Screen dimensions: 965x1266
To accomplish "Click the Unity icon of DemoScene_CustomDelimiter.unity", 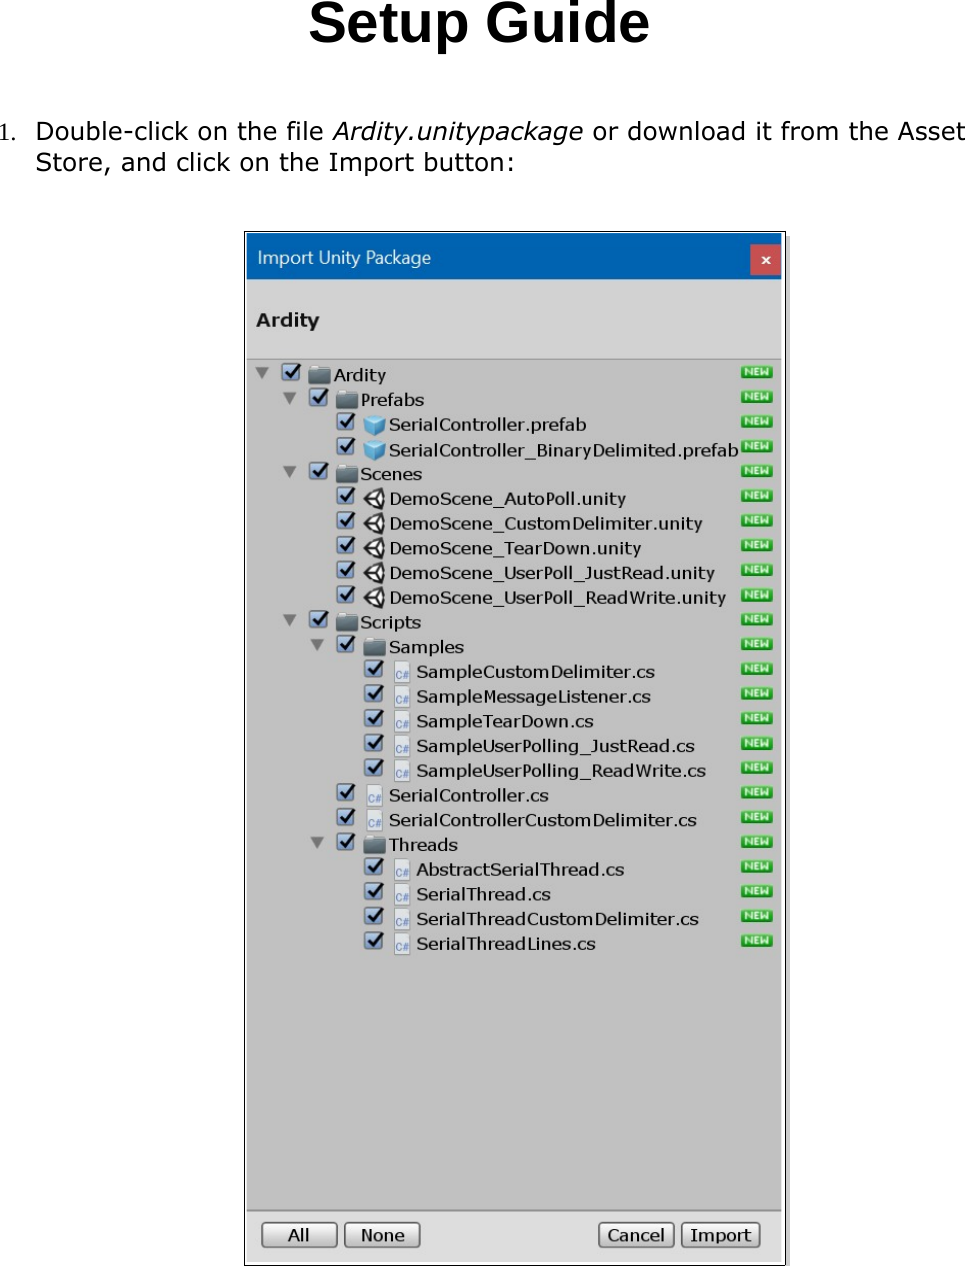I will point(375,524).
